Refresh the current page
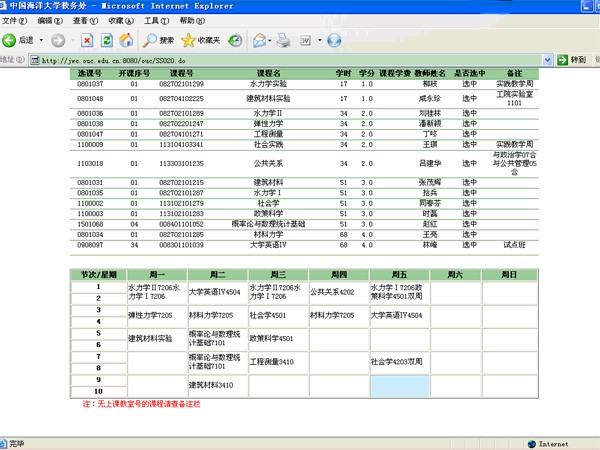600x450 pixels. tap(107, 40)
